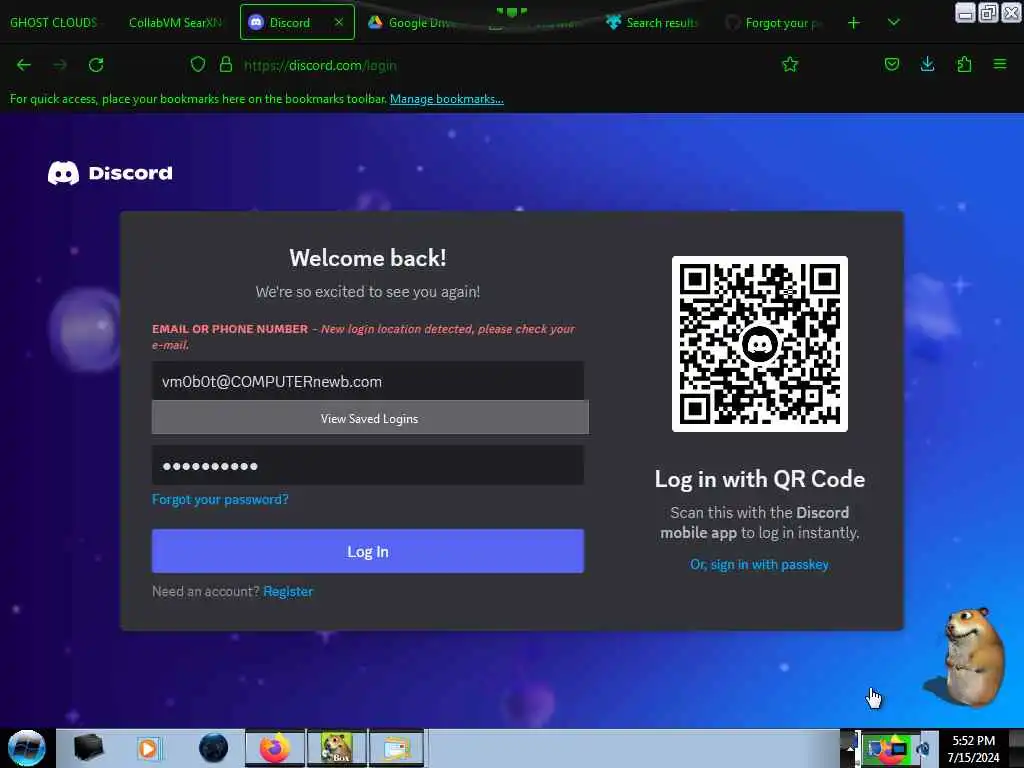The height and width of the screenshot is (768, 1024).
Task: Click the URL address bar
Action: 496,65
